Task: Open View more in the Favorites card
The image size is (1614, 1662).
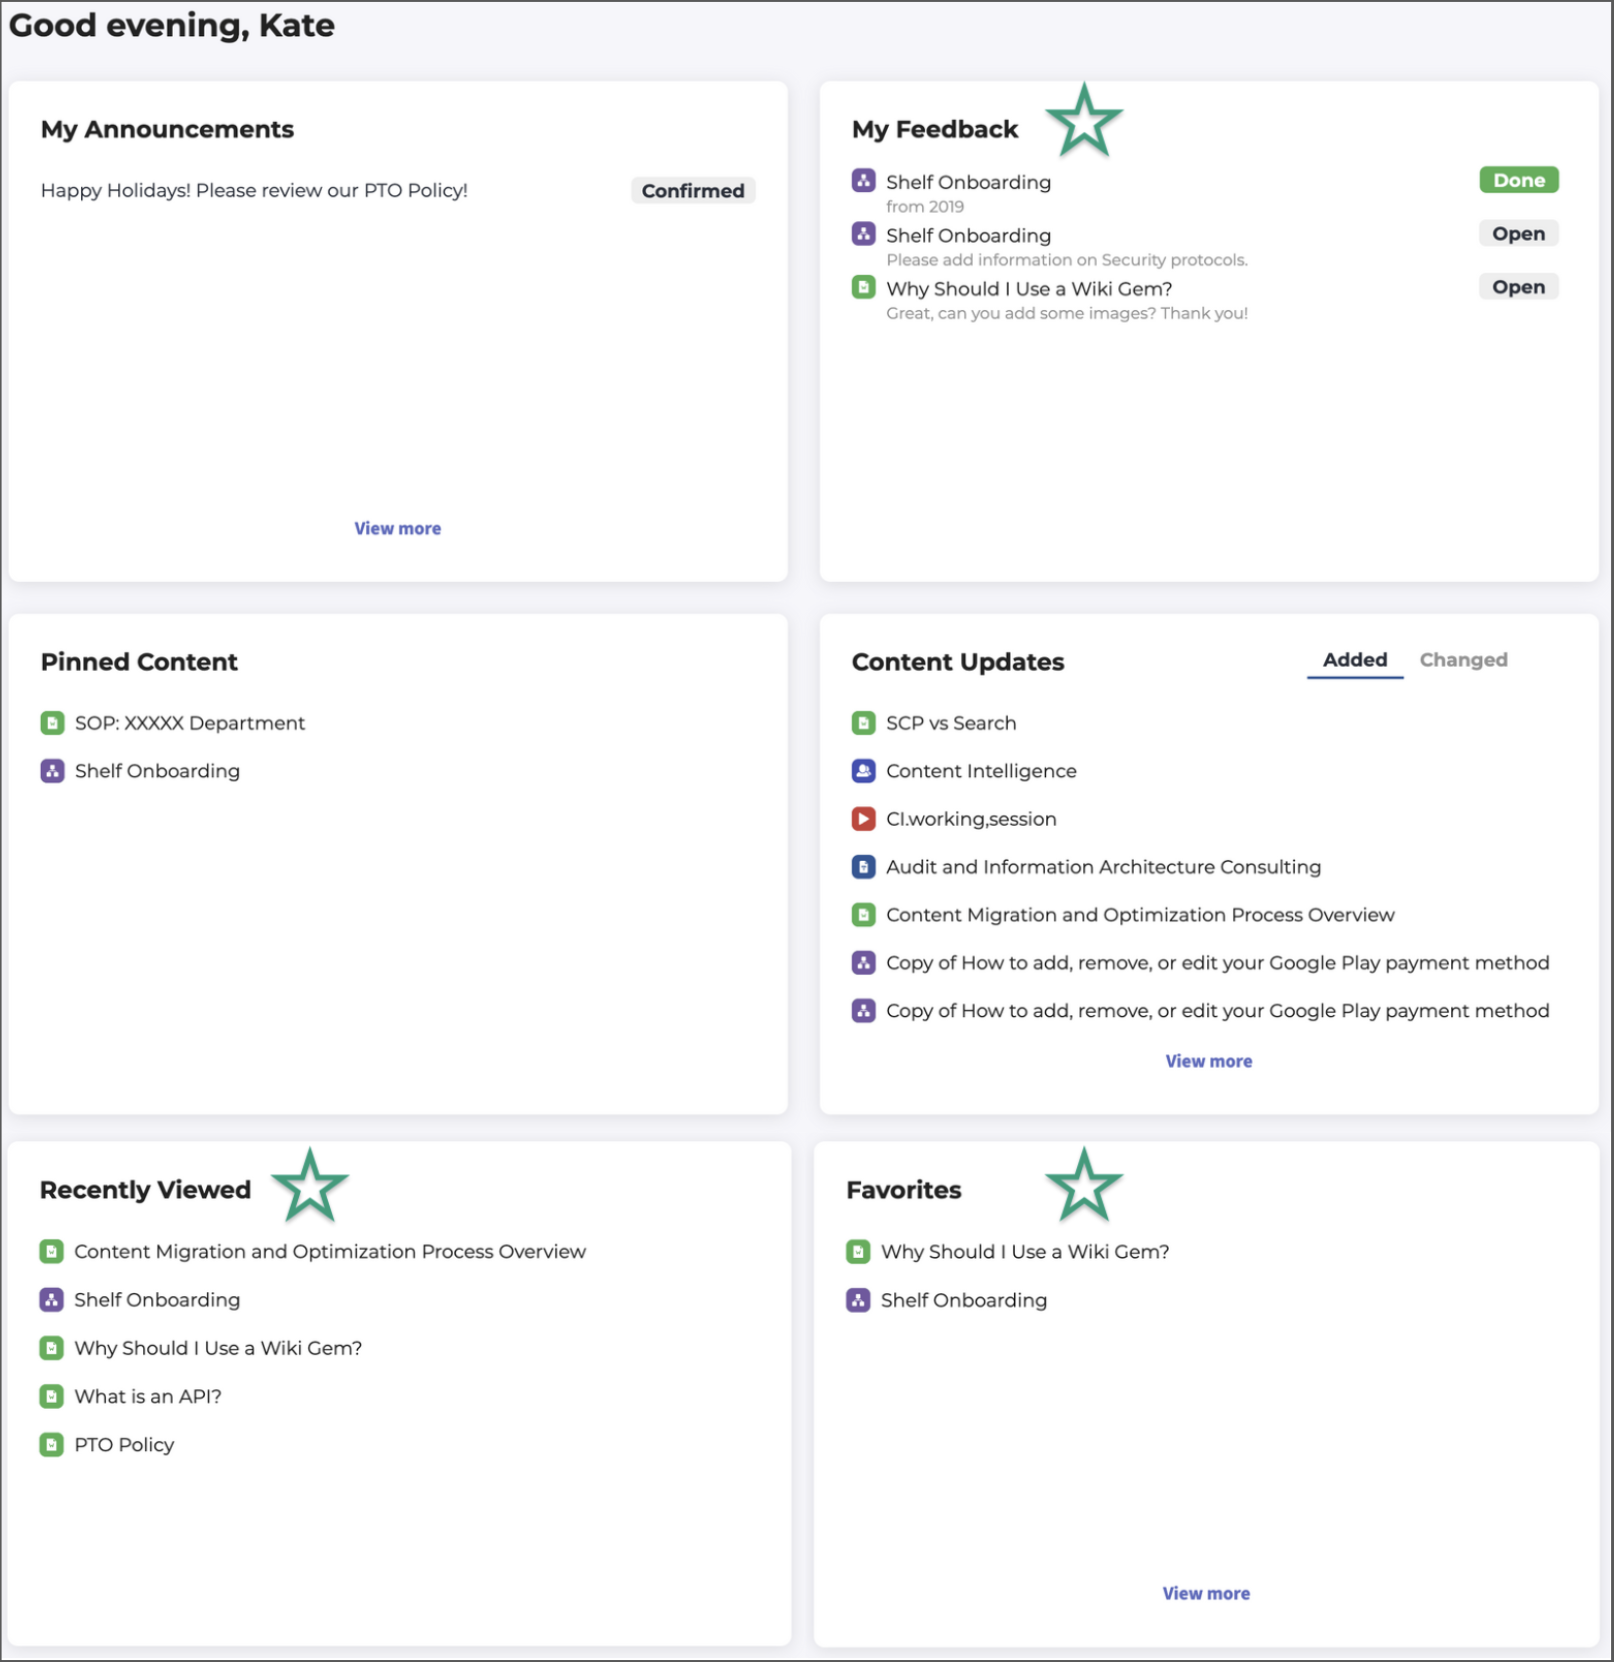Action: [1206, 1594]
